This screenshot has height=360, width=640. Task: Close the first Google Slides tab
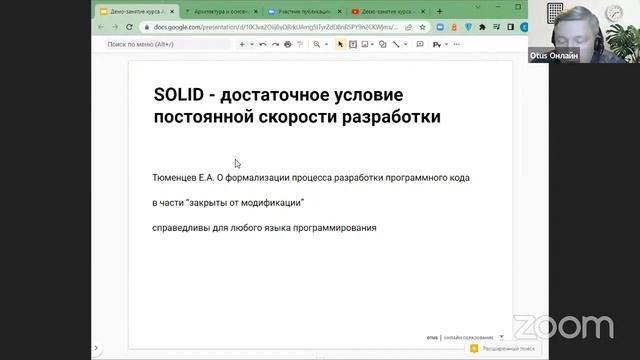(x=172, y=11)
